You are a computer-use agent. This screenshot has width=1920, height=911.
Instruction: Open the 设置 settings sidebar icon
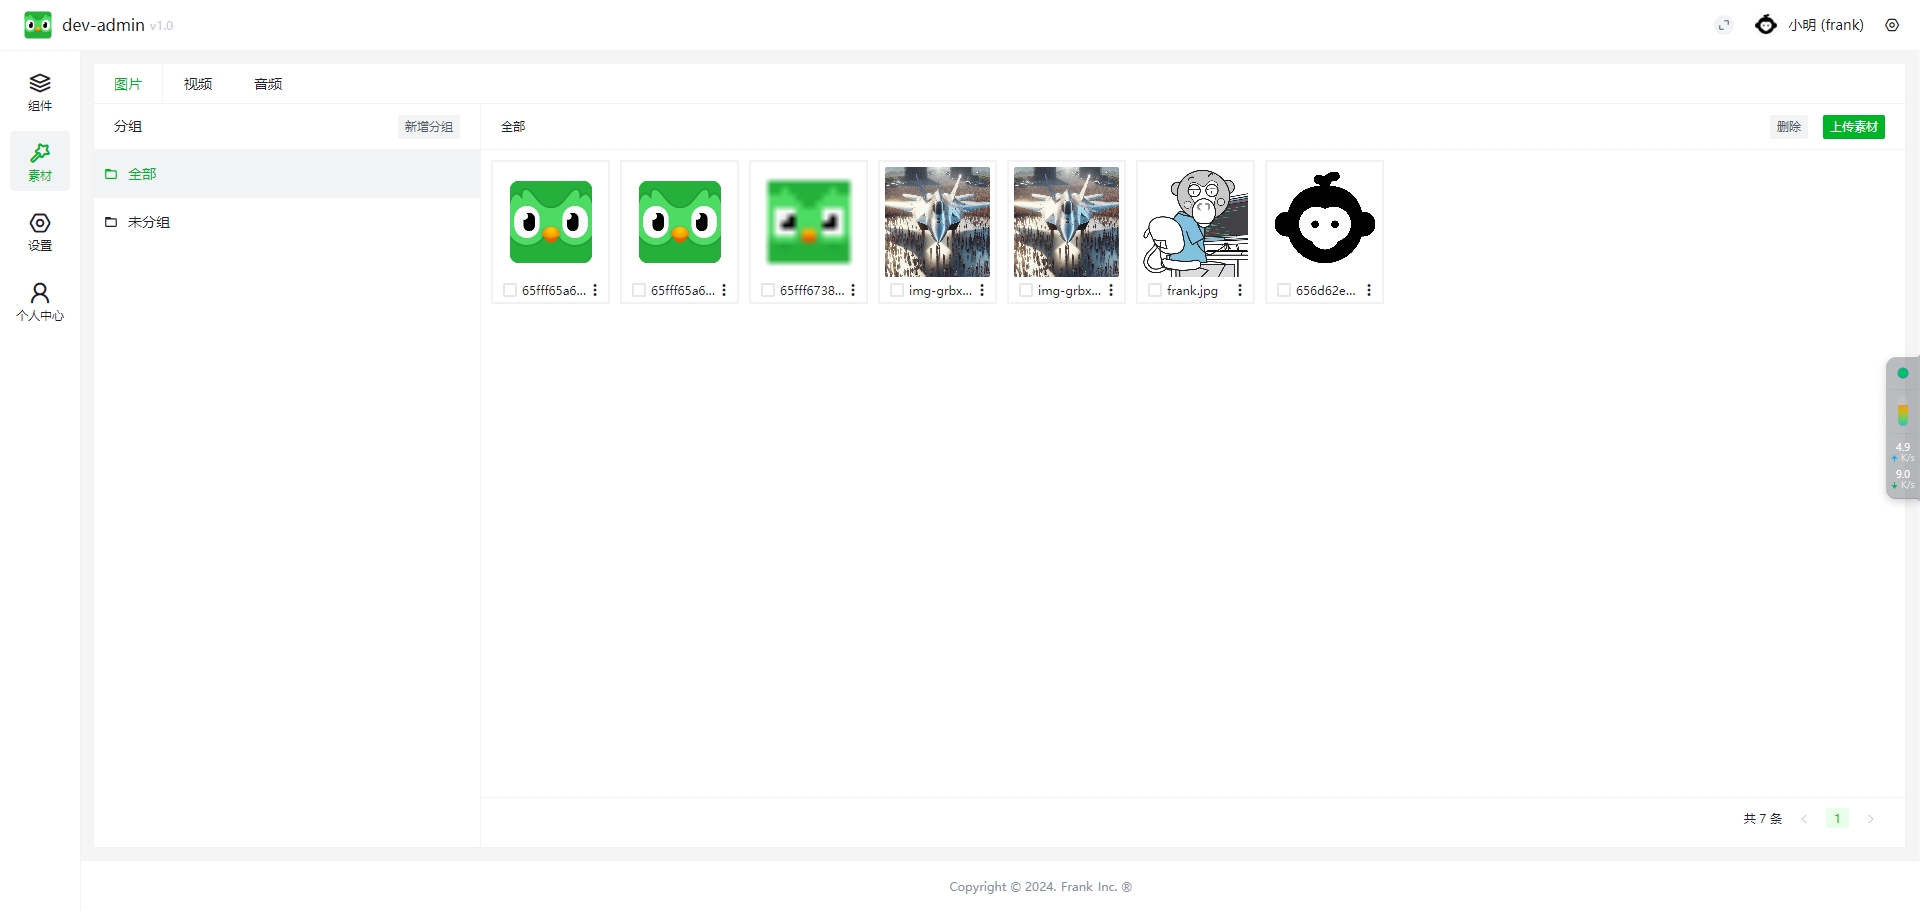tap(40, 232)
